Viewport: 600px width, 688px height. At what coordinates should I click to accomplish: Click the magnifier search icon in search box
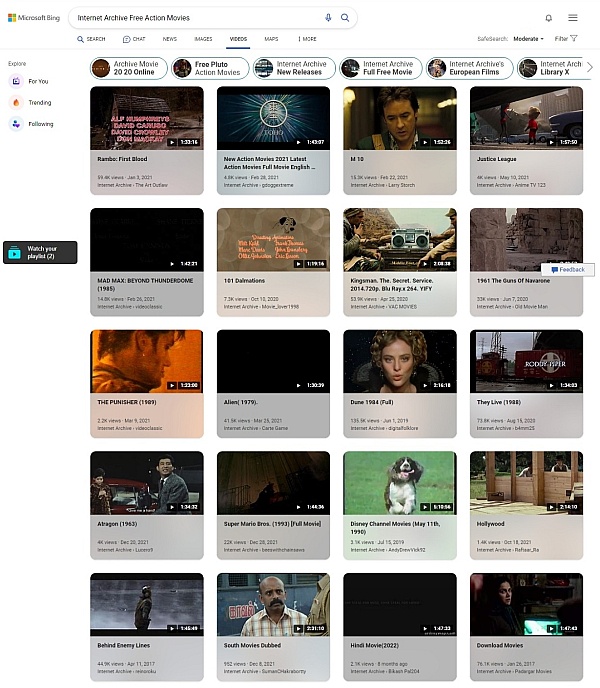coord(345,18)
